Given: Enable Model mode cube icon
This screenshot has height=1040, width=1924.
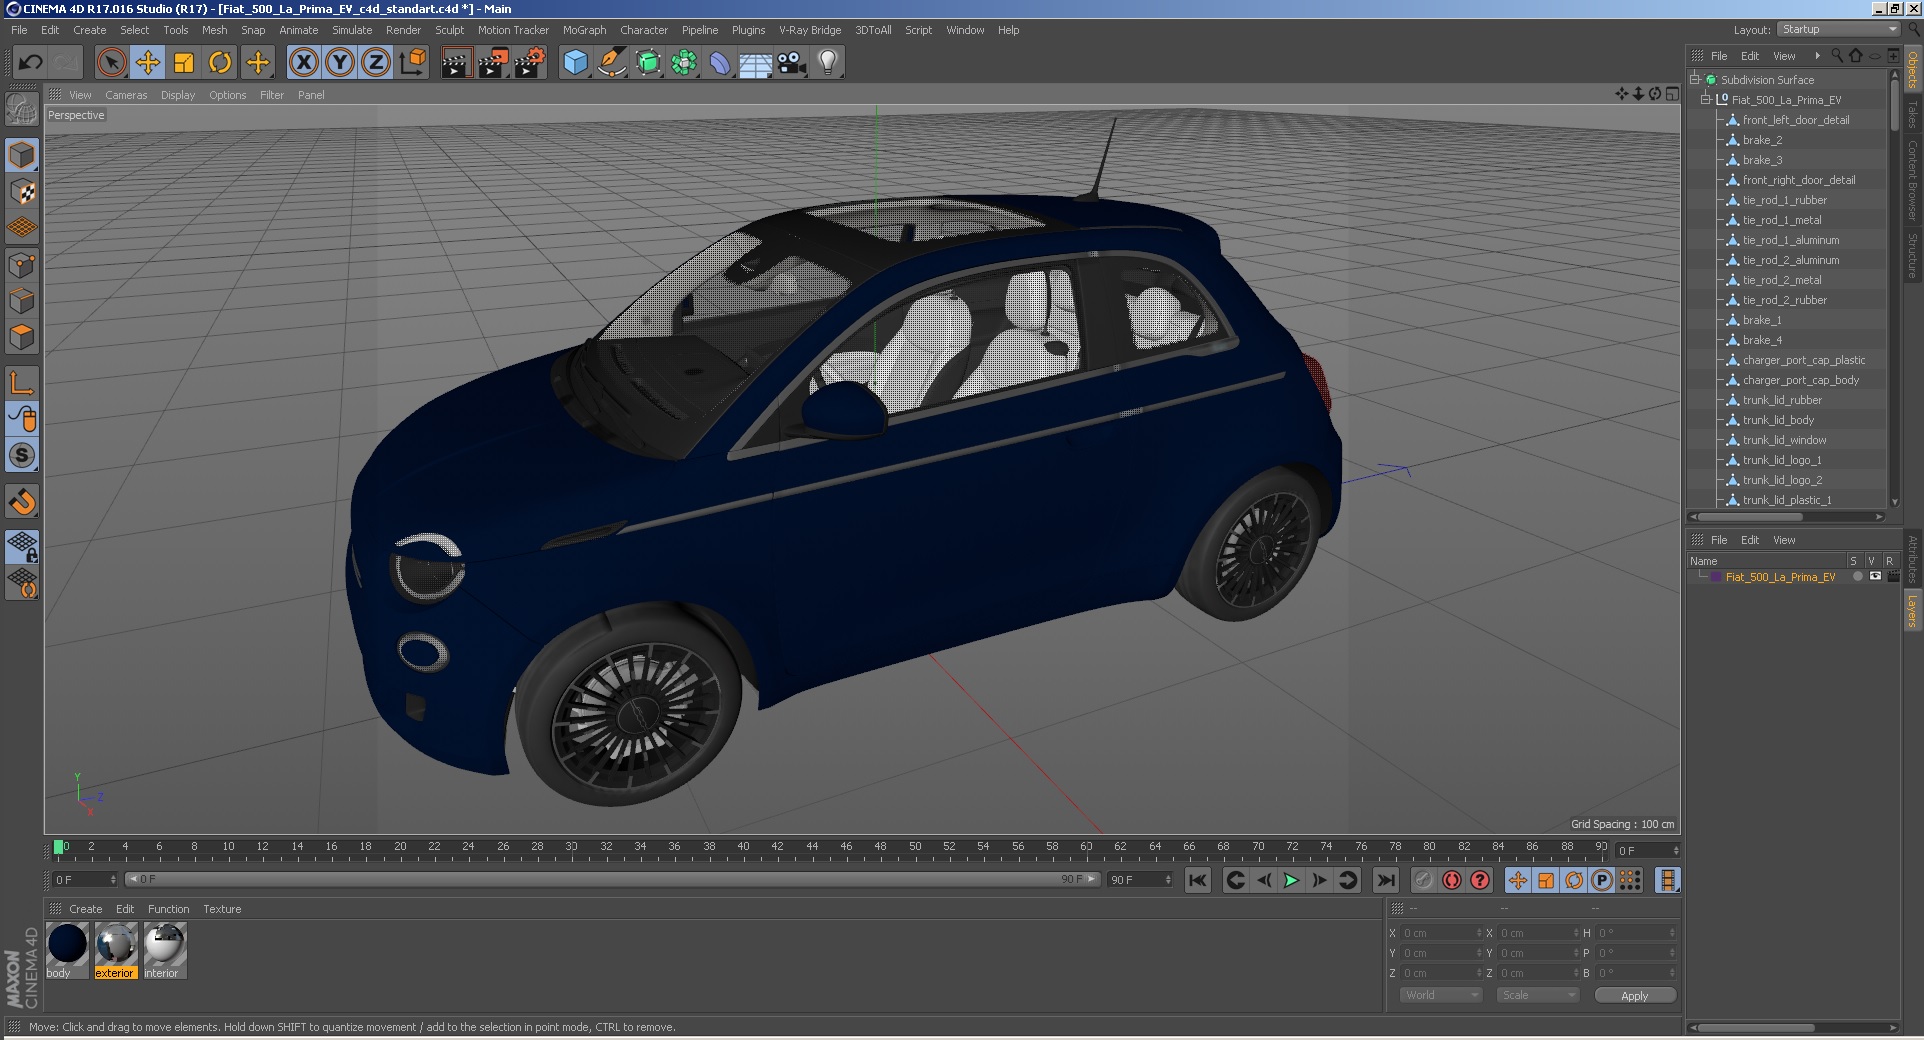Looking at the screenshot, I should [22, 155].
